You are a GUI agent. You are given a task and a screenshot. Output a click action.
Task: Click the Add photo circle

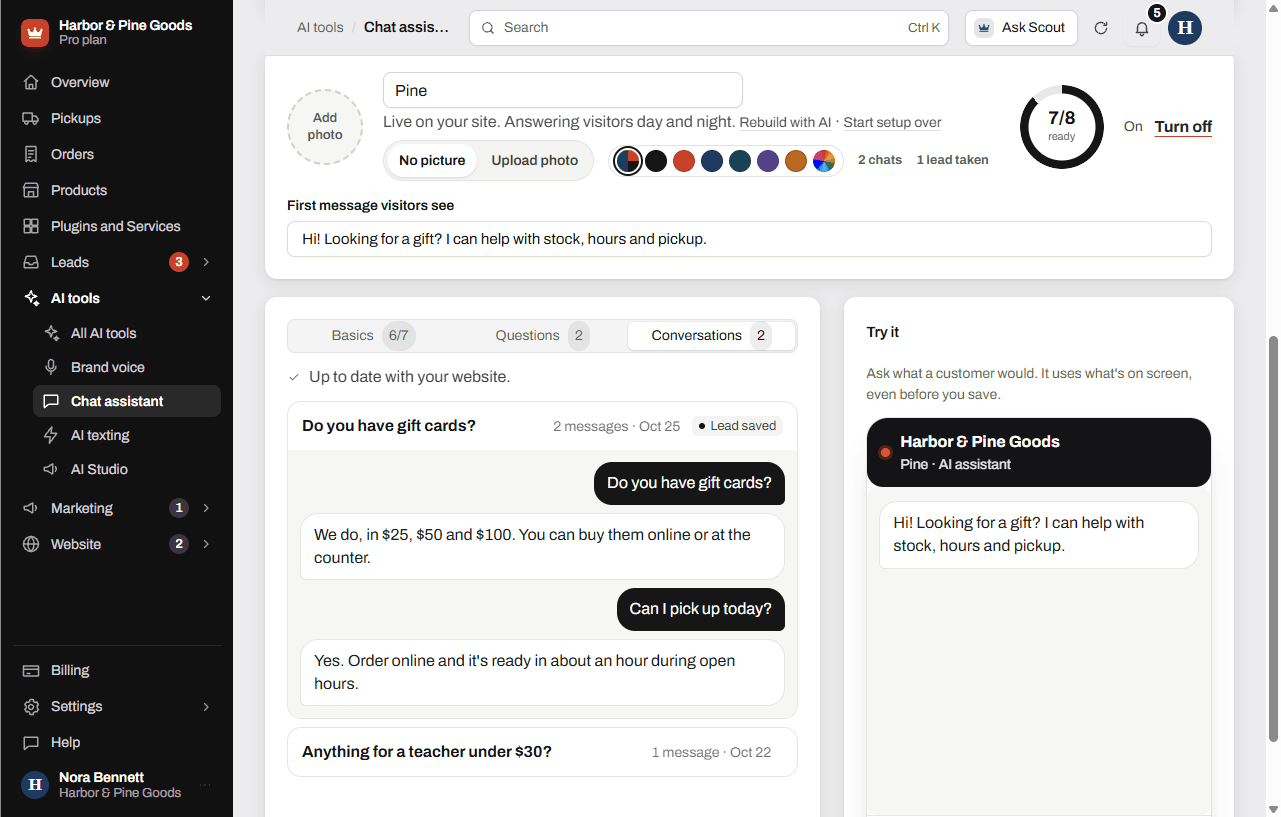(x=325, y=127)
